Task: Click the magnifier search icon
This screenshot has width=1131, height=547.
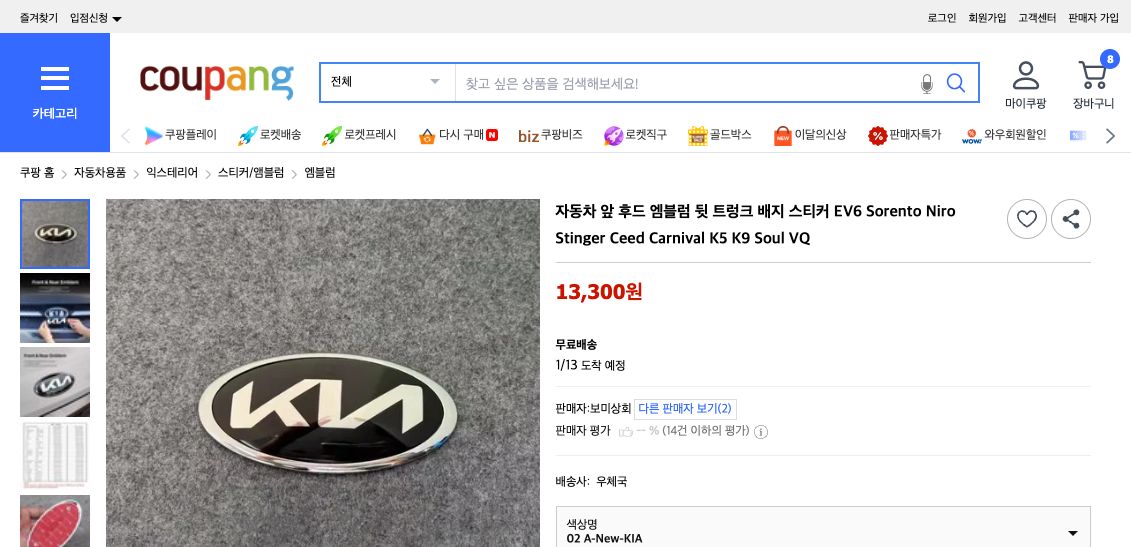Action: pyautogui.click(x=956, y=83)
